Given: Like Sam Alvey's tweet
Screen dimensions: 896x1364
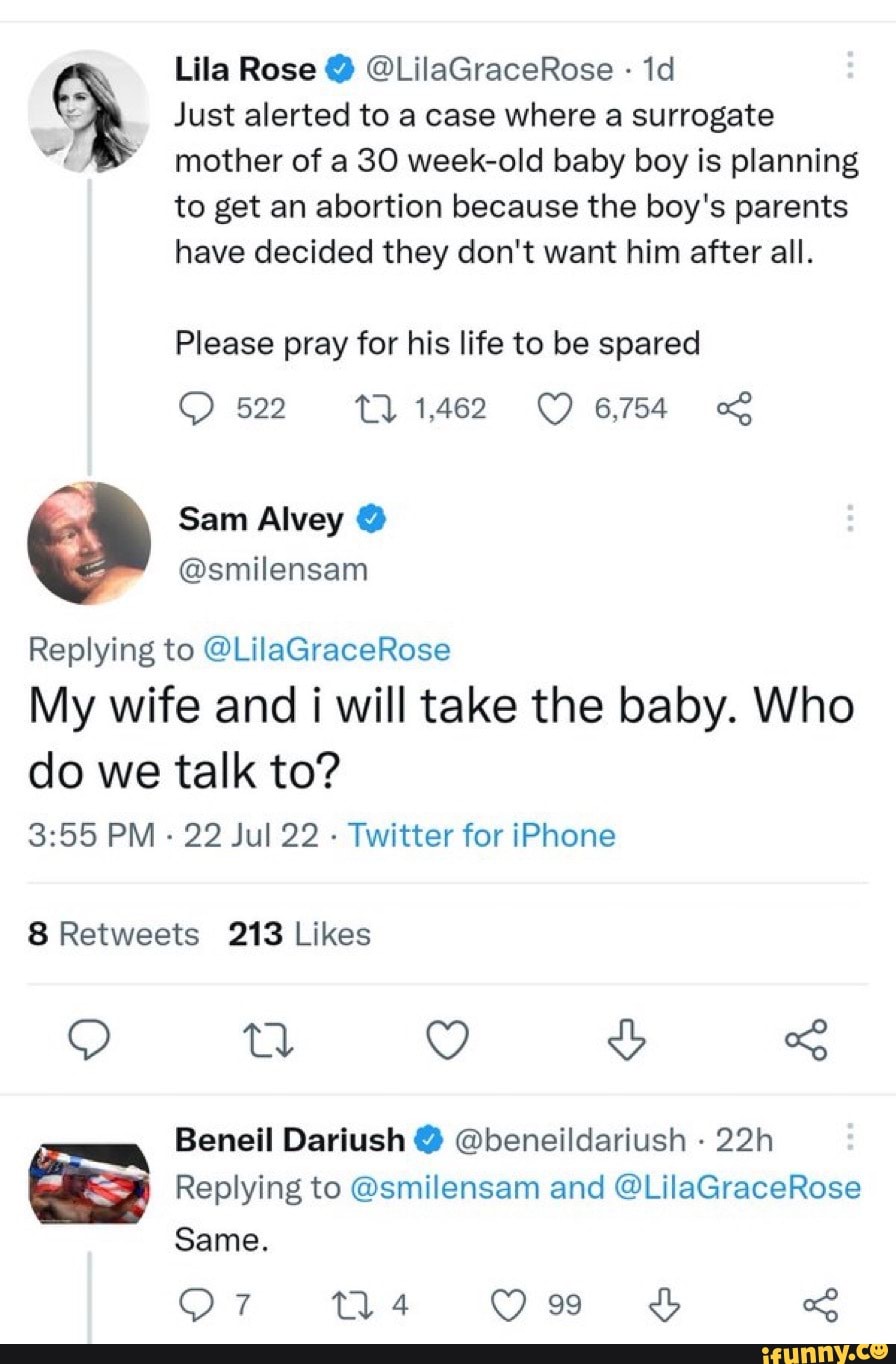Looking at the screenshot, I should (x=447, y=1042).
